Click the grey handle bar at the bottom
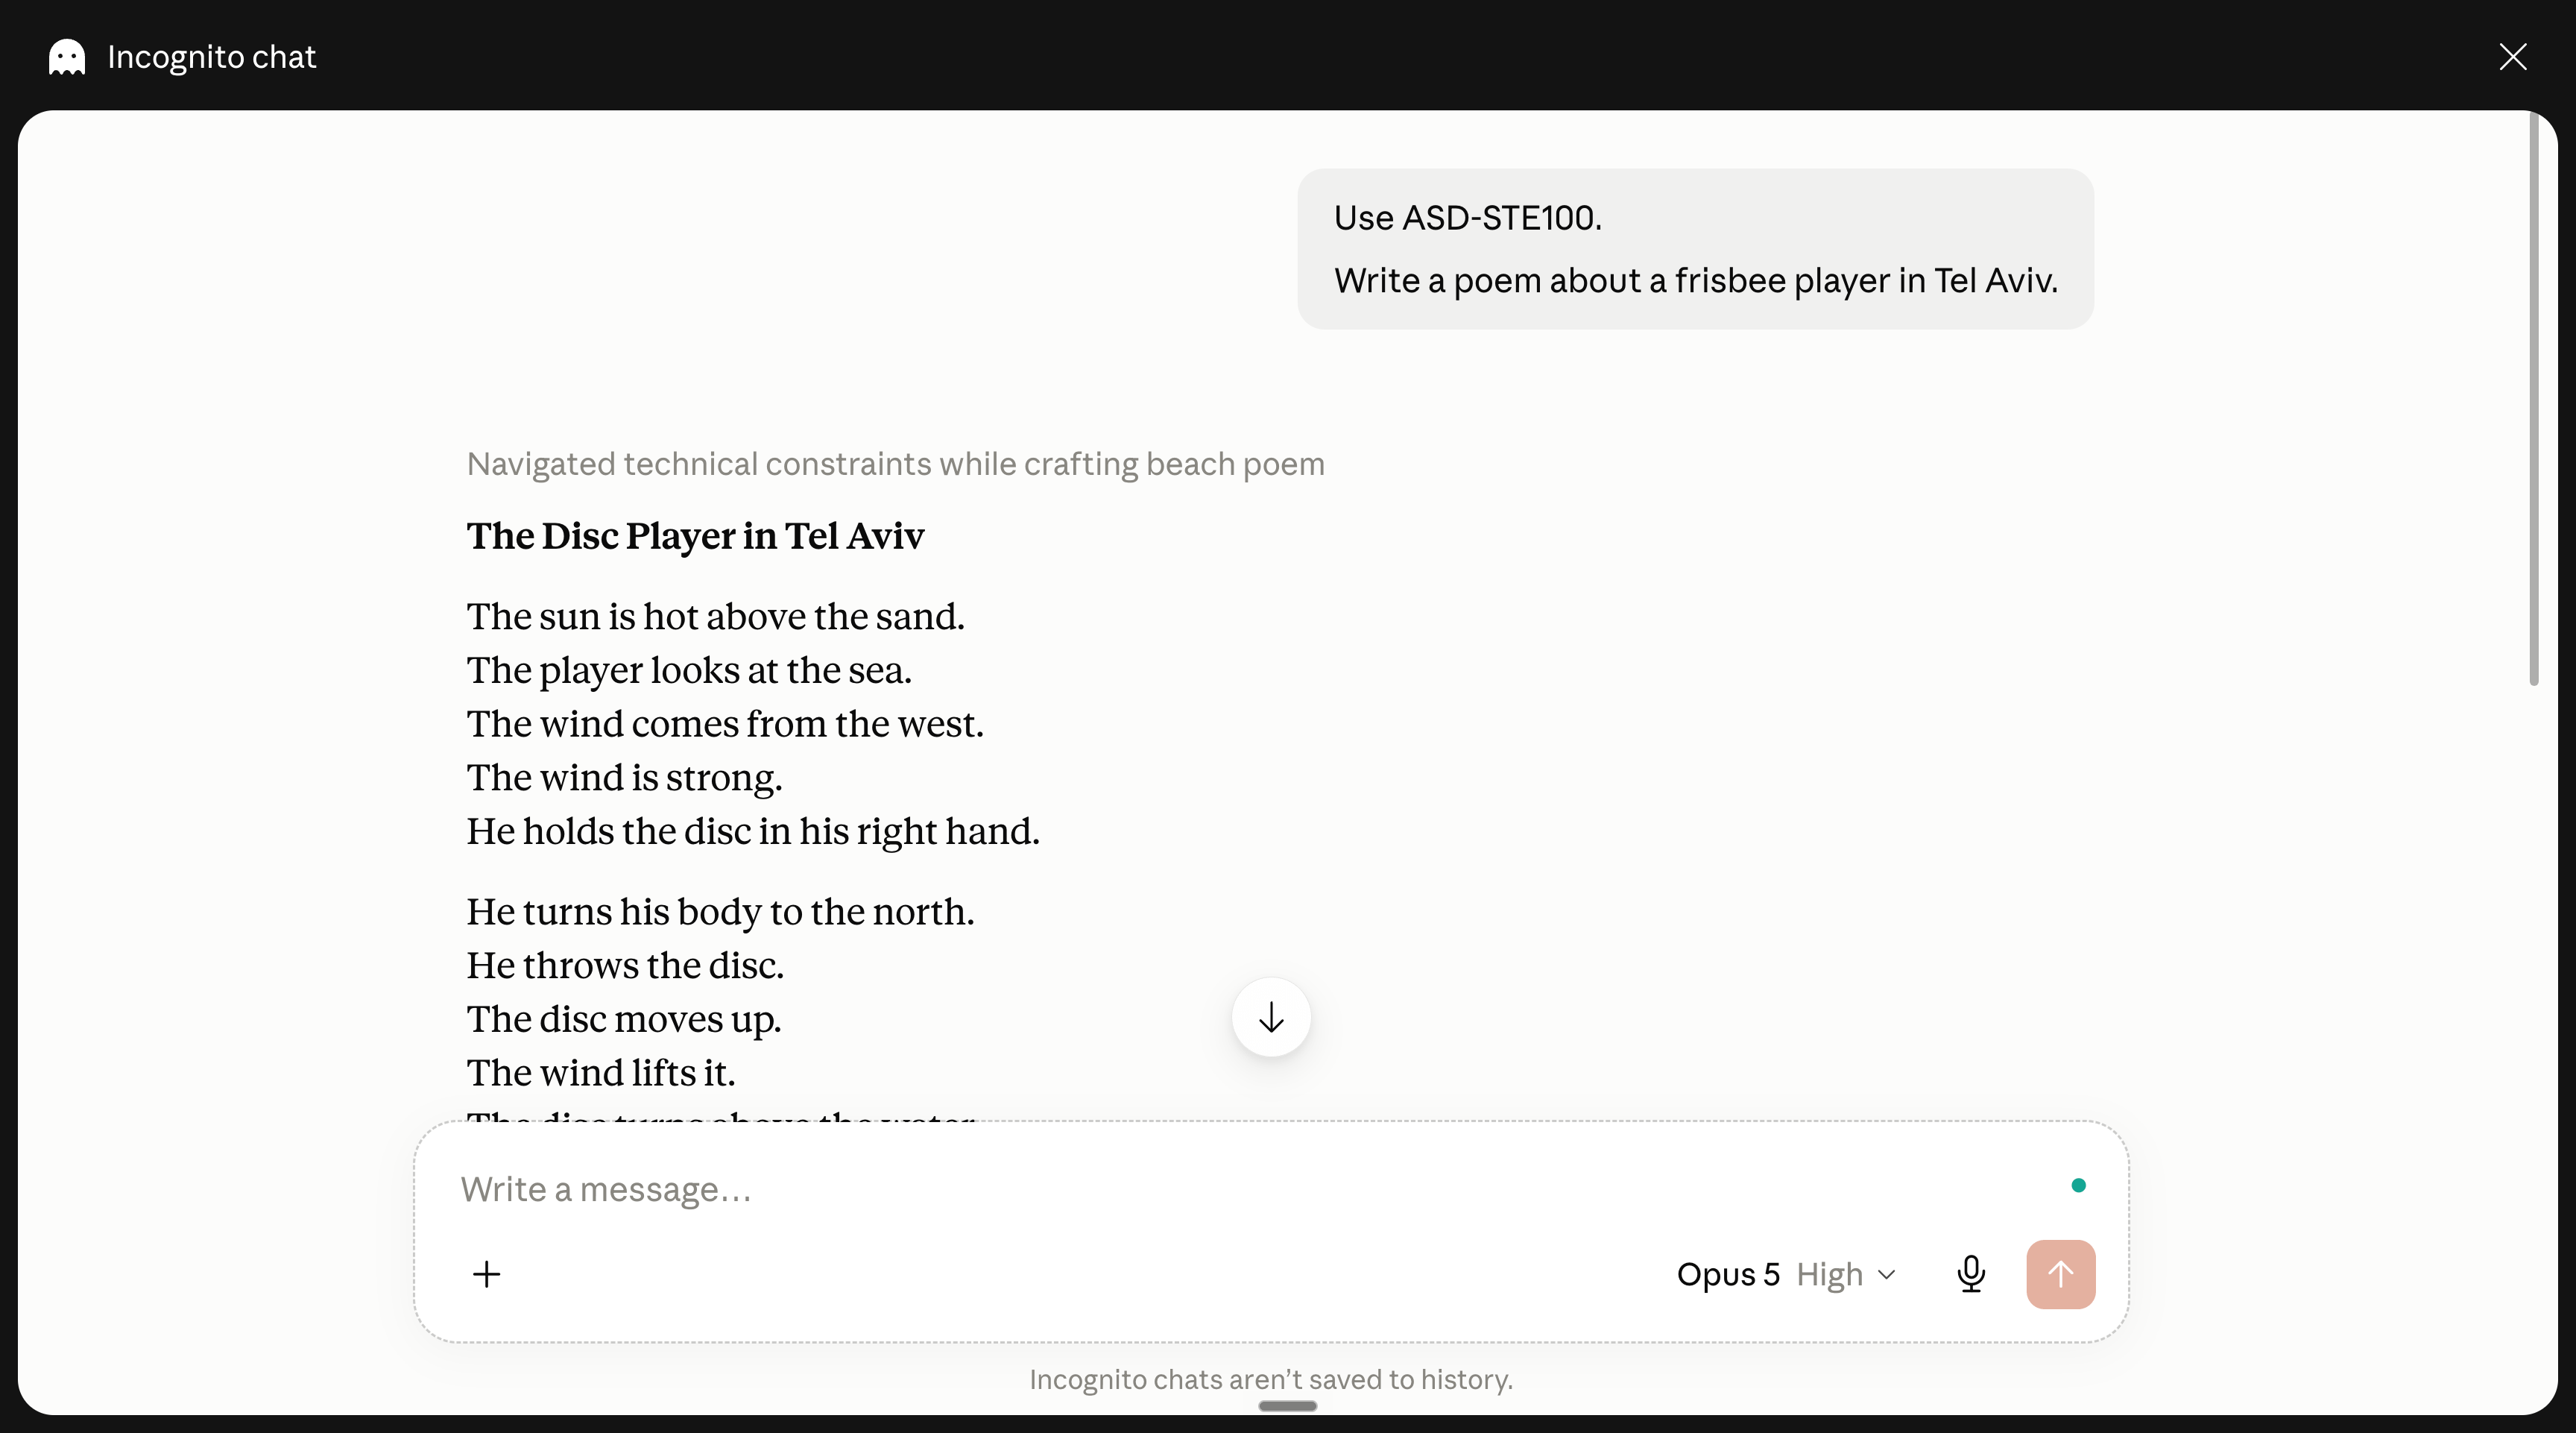Image resolution: width=2576 pixels, height=1433 pixels. click(x=1287, y=1406)
